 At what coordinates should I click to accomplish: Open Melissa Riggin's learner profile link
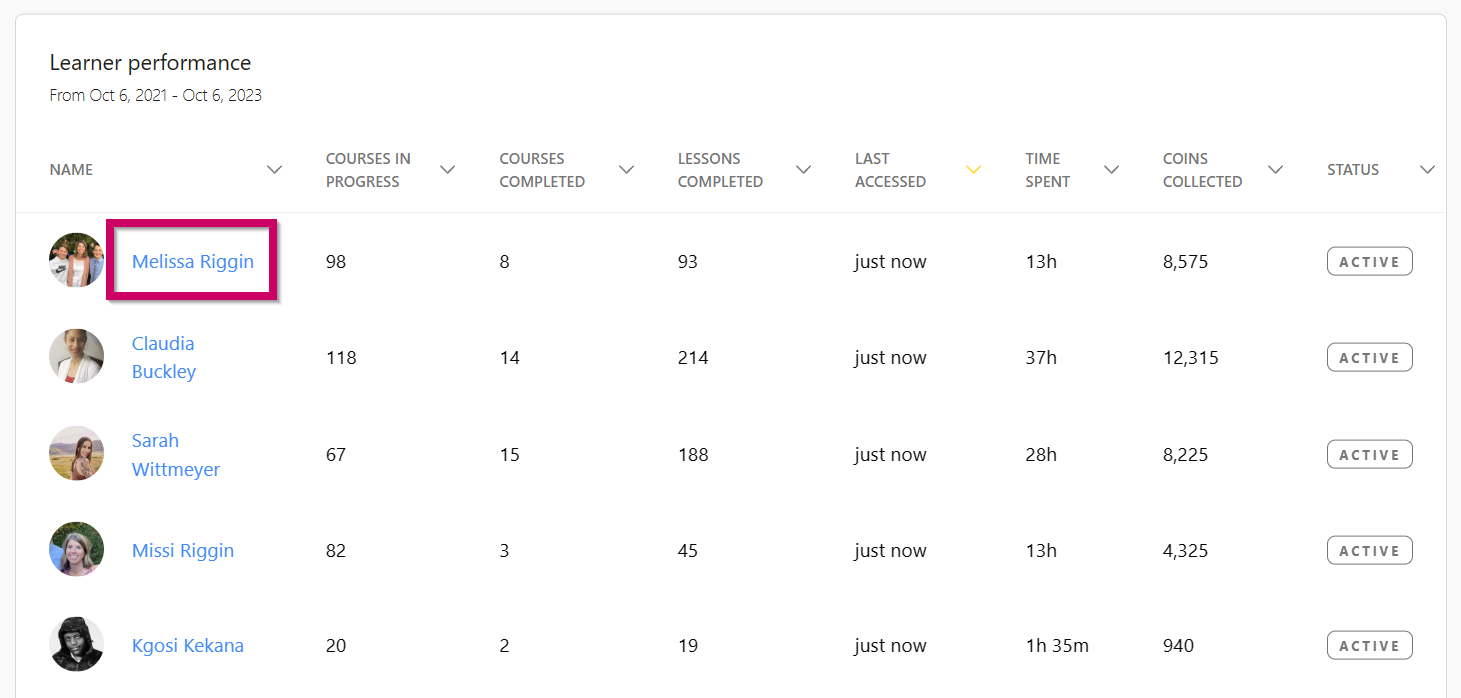(x=193, y=262)
